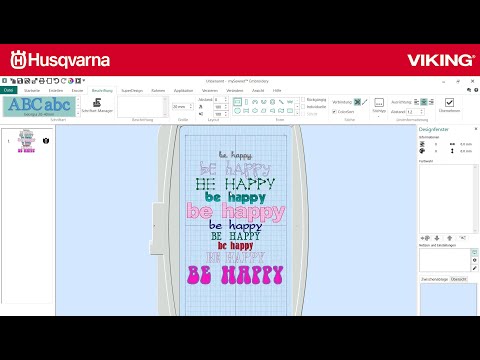Select the arch-over lettering shape
Image resolution: width=480 pixels, height=360 pixels.
tap(255, 102)
